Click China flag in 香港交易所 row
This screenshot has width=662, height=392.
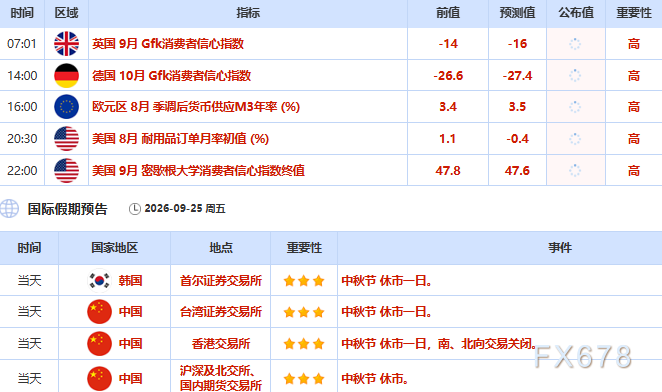point(99,343)
